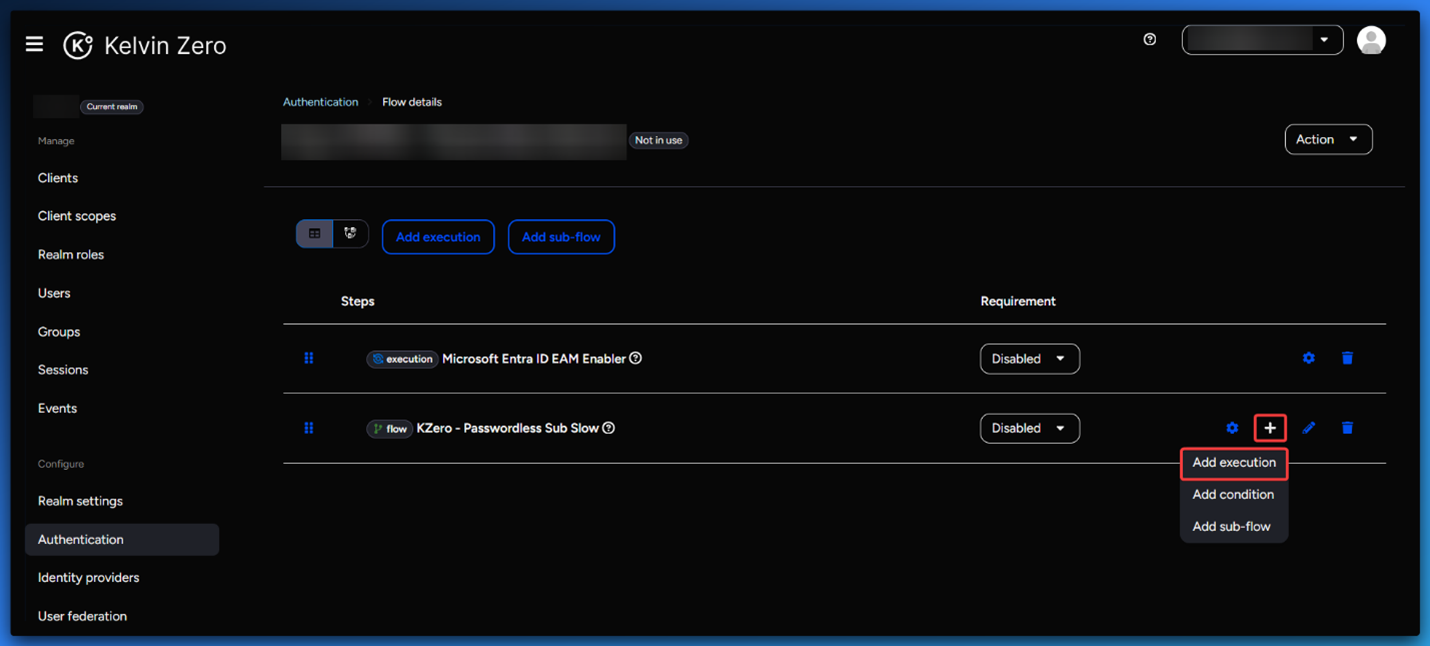The image size is (1430, 646).
Task: Delete the KZero Passwordless Sub Slow flow
Action: [1347, 428]
